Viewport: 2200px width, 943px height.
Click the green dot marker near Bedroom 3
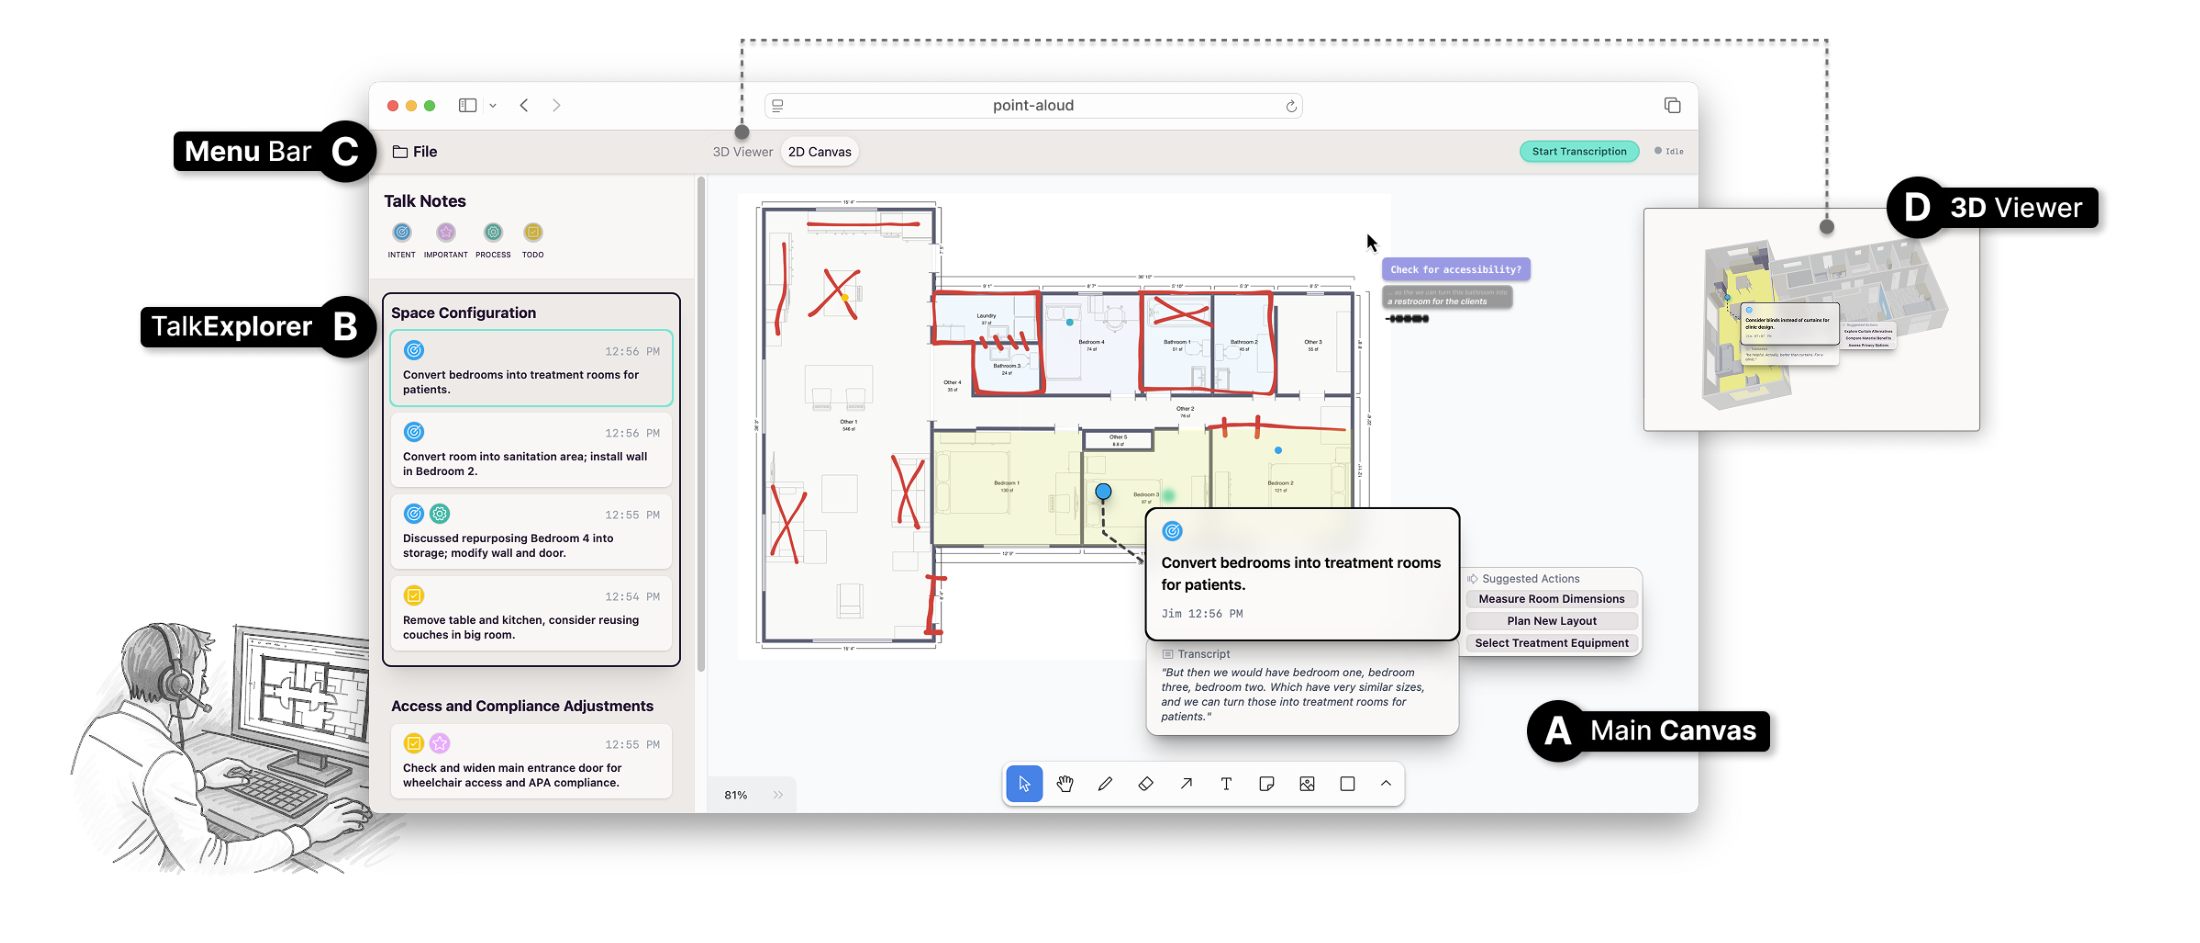[x=1168, y=495]
